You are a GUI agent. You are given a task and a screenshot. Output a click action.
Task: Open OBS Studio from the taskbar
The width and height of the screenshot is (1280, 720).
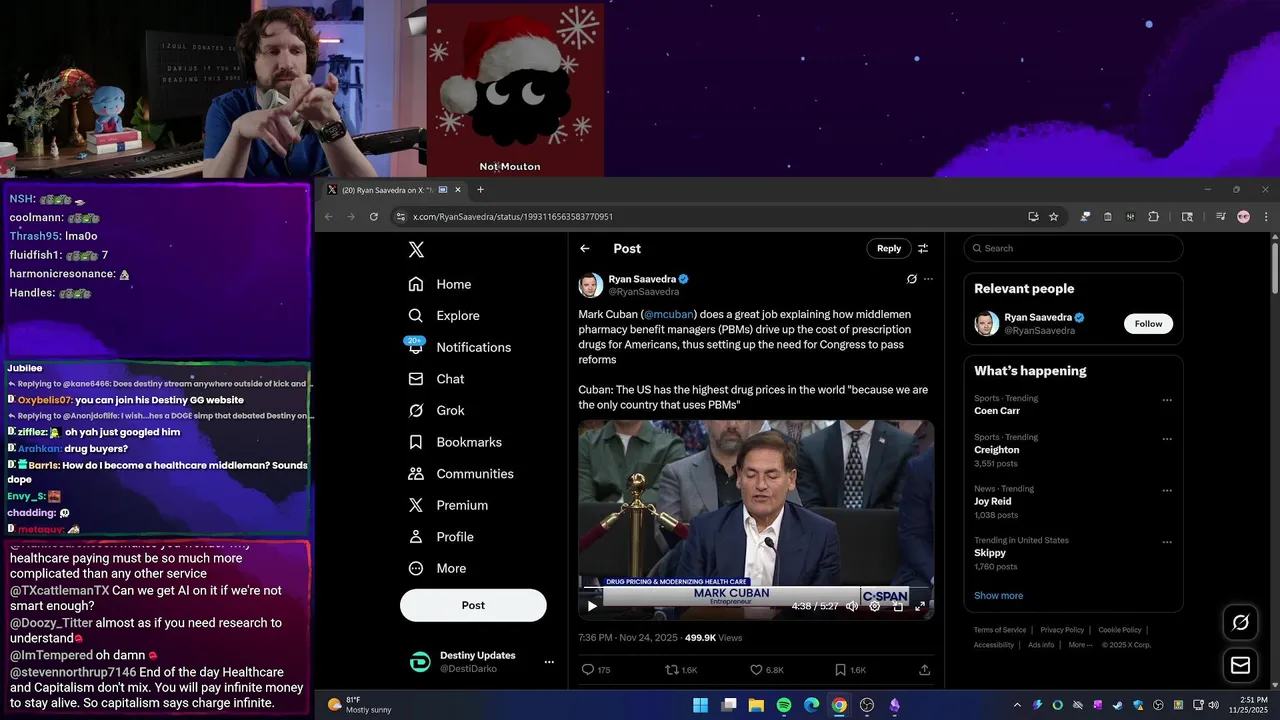click(x=867, y=705)
